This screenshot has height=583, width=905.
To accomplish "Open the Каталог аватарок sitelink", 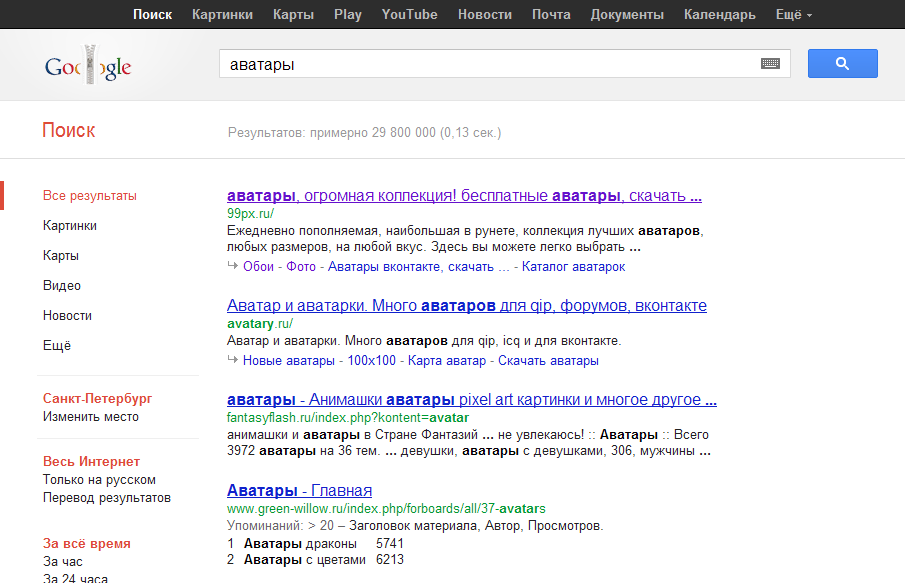I will [573, 267].
